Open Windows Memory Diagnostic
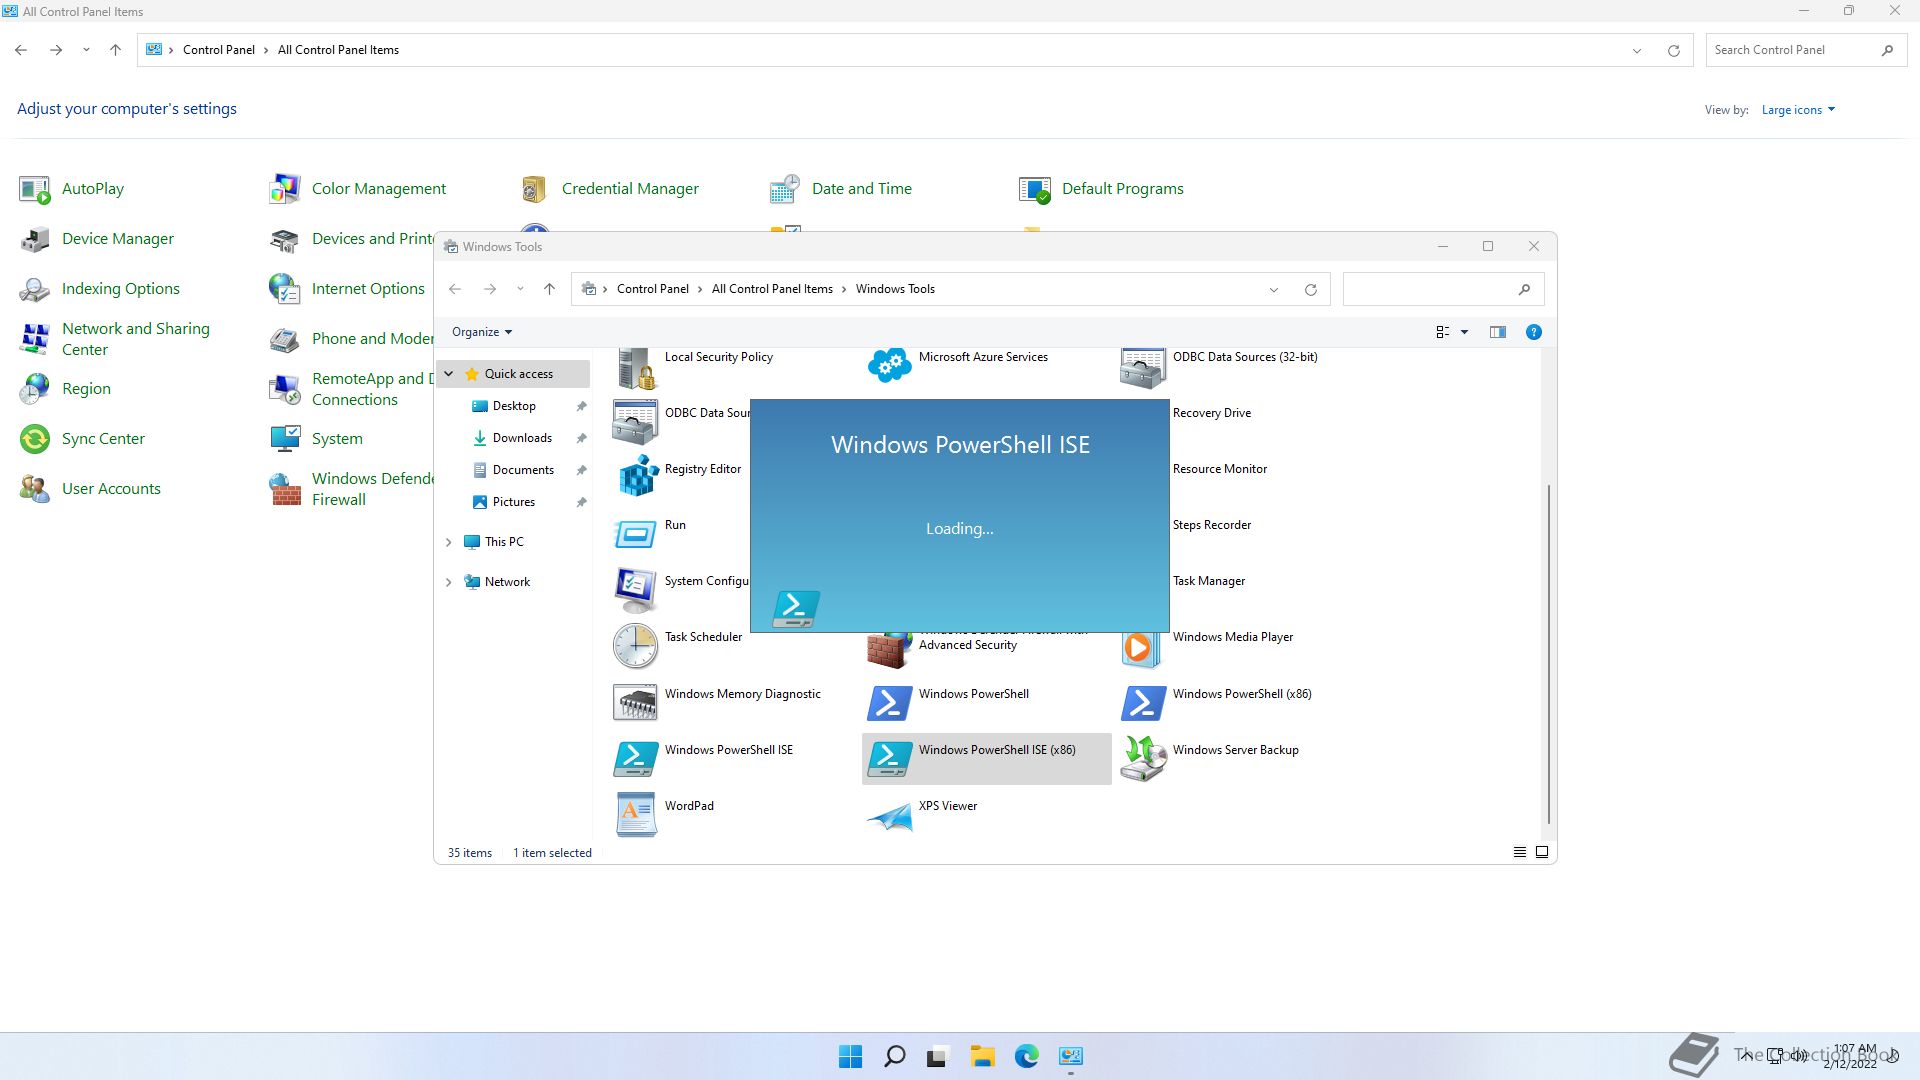1920x1080 pixels. [x=742, y=693]
